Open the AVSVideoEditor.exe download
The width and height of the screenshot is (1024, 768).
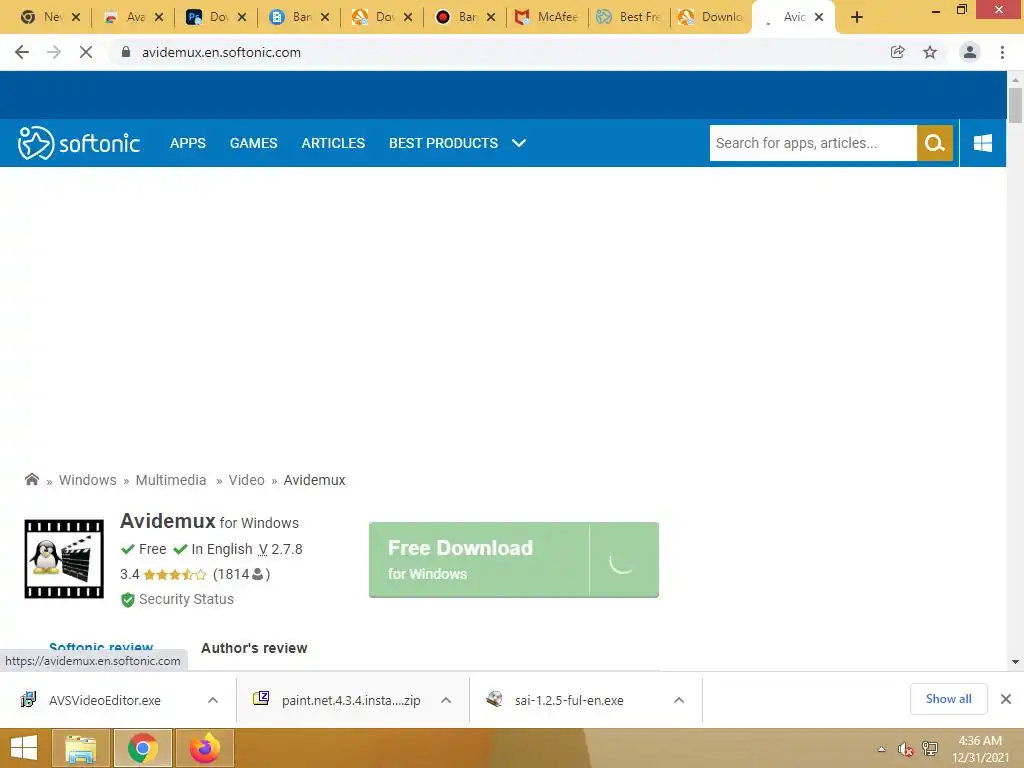click(104, 700)
